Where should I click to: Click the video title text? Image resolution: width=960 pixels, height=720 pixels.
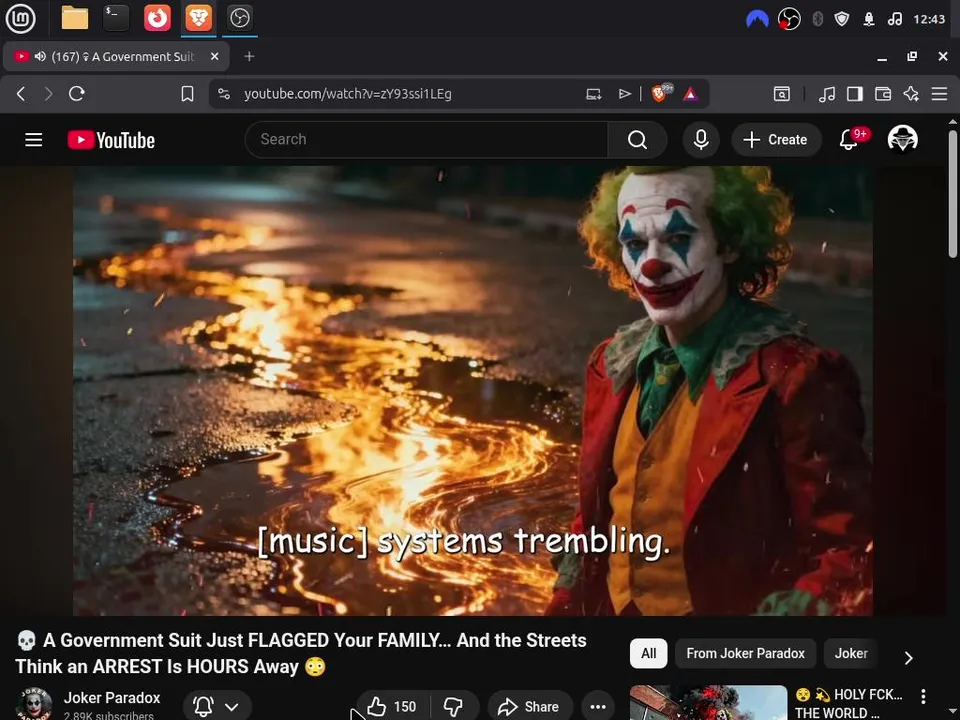click(x=301, y=653)
